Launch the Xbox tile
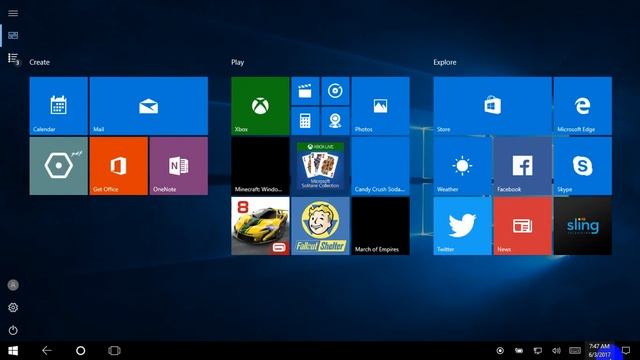The width and height of the screenshot is (640, 360). click(x=260, y=106)
